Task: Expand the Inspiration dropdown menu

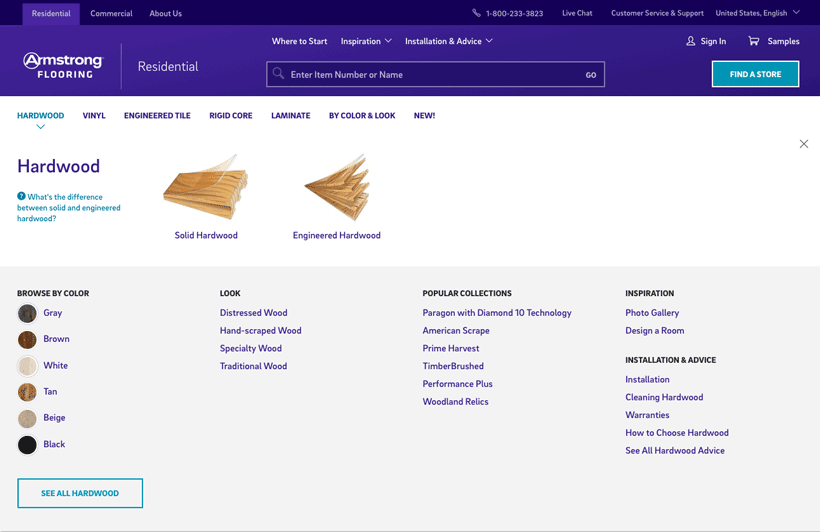Action: point(366,41)
